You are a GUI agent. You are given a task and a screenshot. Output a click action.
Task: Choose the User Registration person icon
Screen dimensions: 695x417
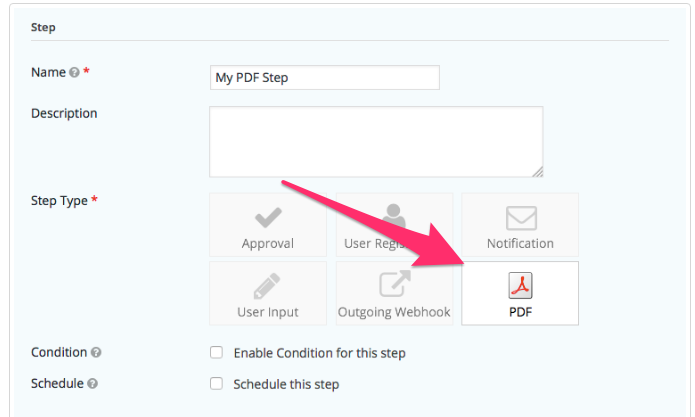pyautogui.click(x=393, y=216)
